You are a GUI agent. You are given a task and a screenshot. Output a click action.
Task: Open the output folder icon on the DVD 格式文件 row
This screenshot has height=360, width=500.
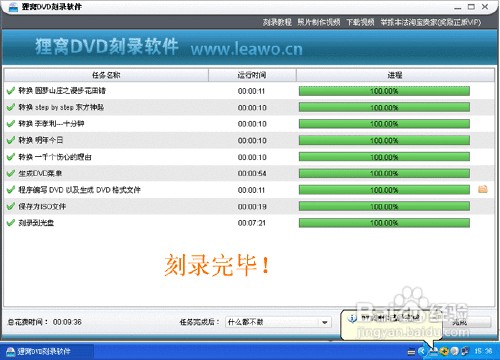(x=483, y=189)
